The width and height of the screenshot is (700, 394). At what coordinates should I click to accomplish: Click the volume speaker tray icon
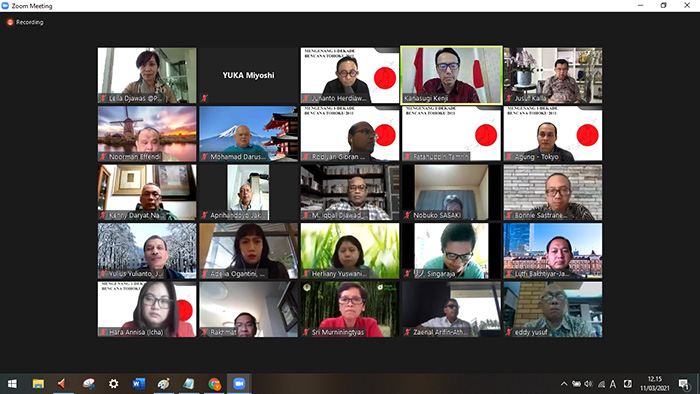click(588, 384)
